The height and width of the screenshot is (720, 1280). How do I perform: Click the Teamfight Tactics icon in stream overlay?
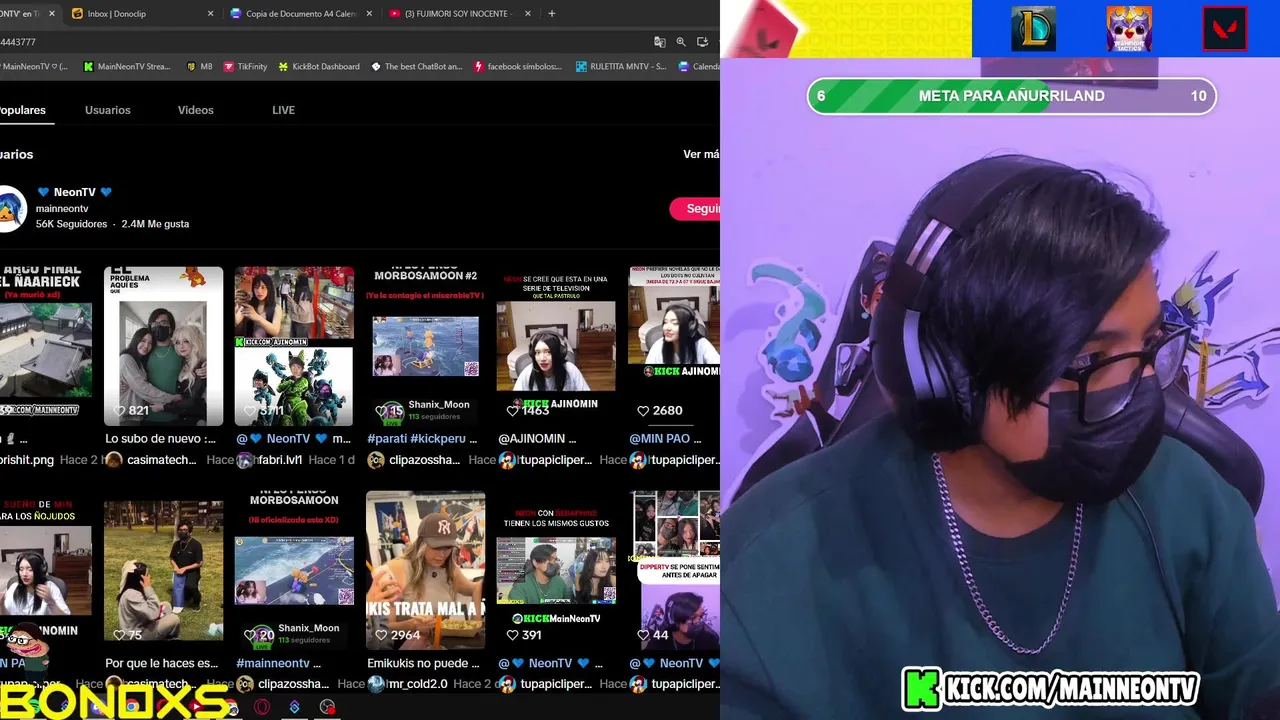[x=1129, y=28]
